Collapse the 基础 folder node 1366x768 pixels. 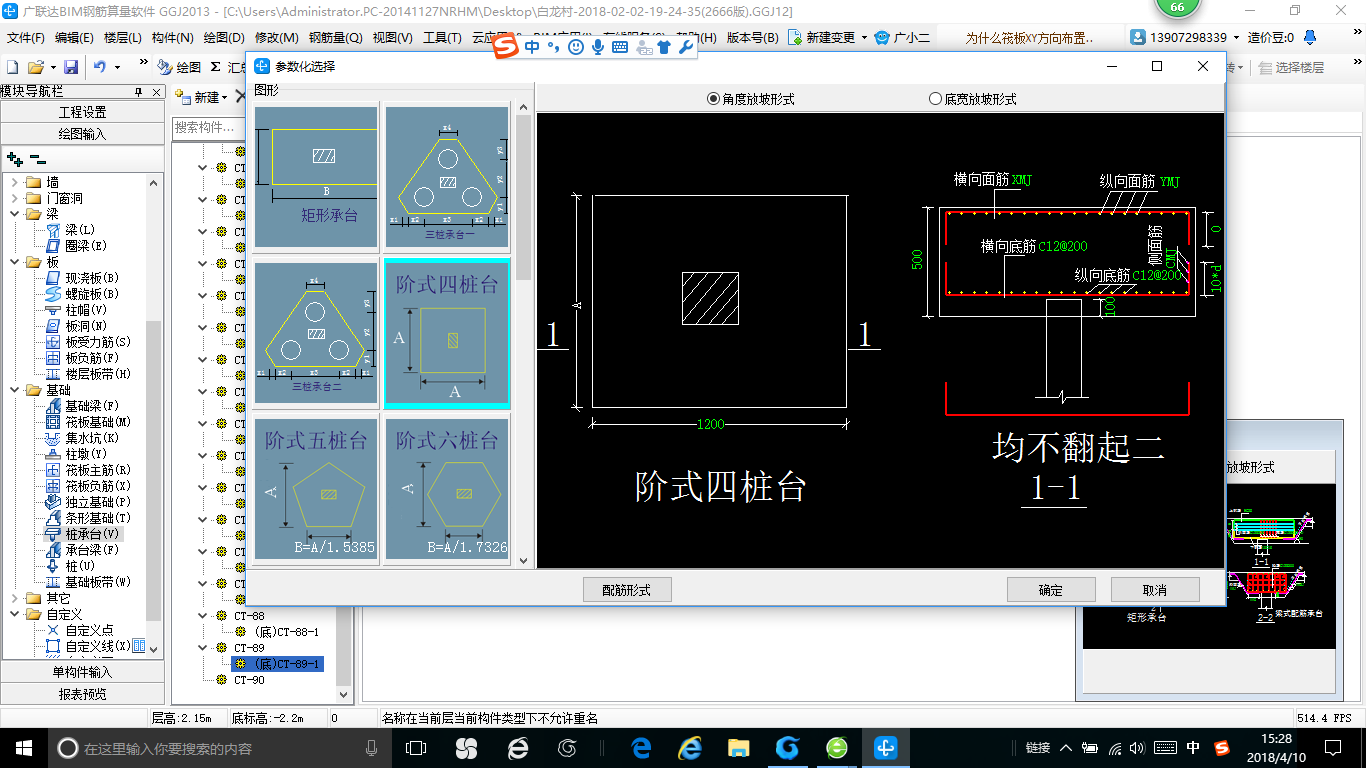(x=14, y=390)
